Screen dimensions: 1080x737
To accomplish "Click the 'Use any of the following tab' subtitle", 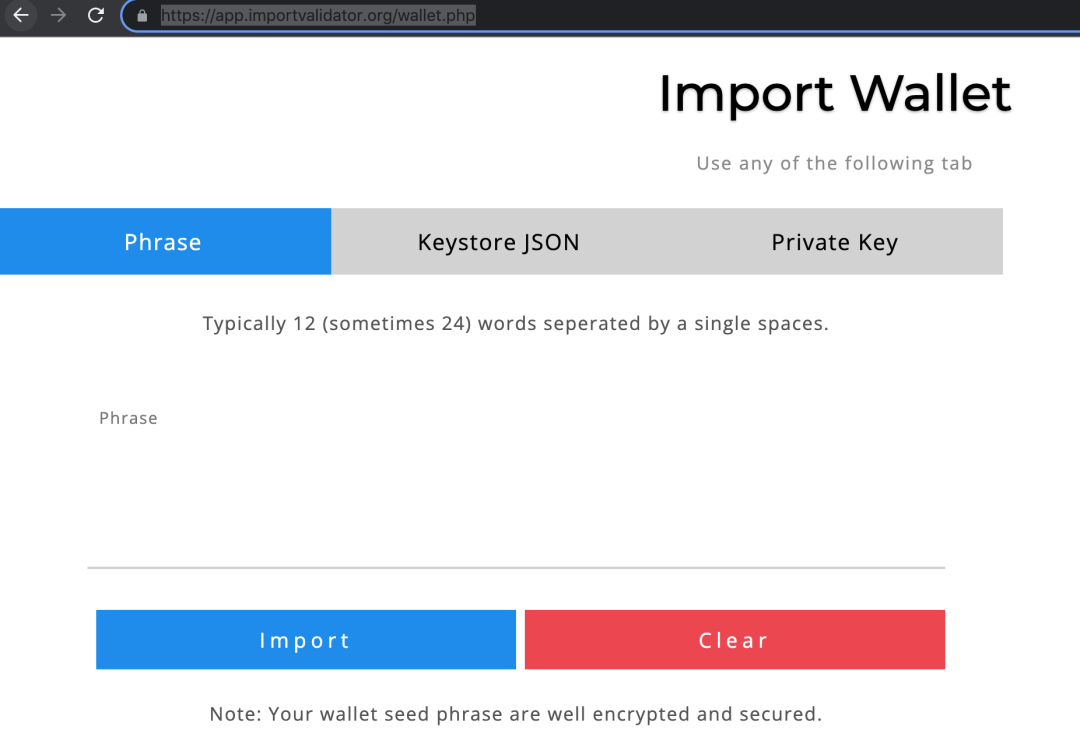I will coord(834,163).
